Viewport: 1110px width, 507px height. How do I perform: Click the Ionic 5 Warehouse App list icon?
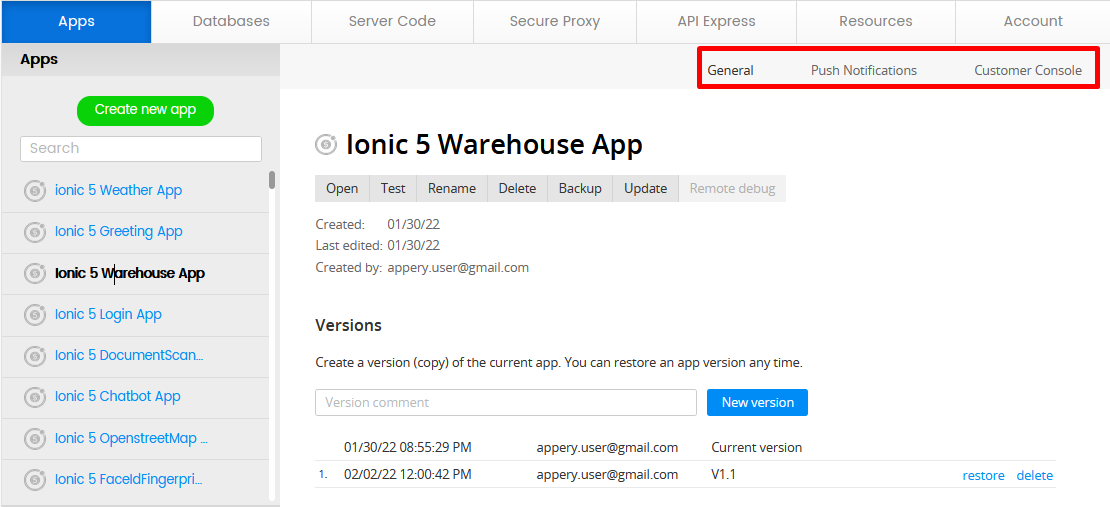(35, 273)
